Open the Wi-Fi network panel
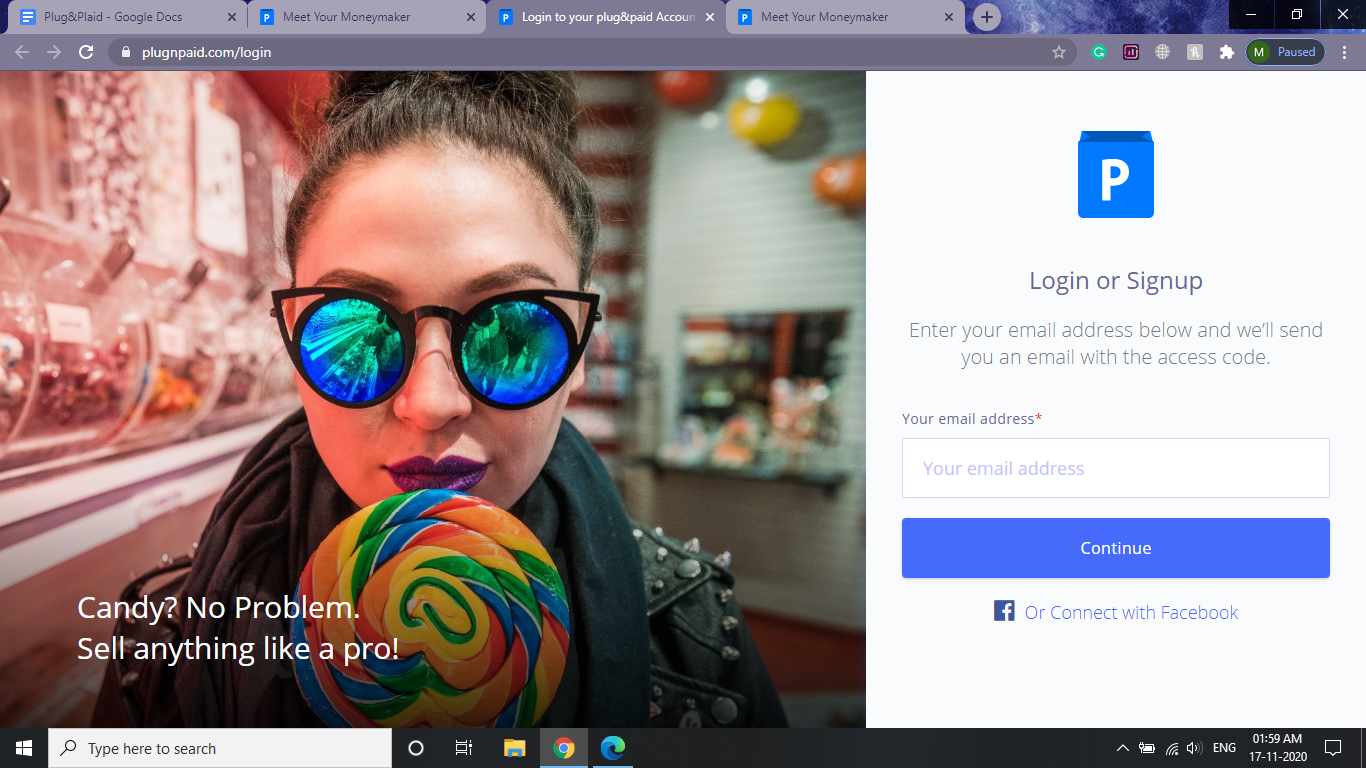This screenshot has width=1366, height=768. [1171, 748]
